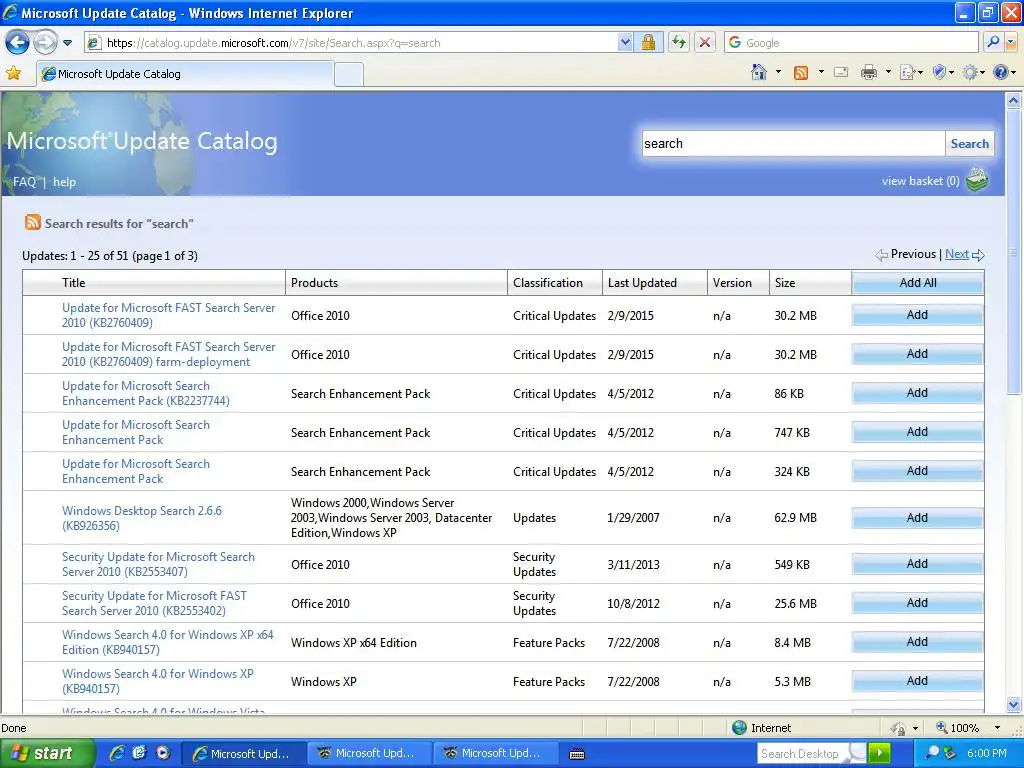Expand the Home button dropdown arrow
1024x768 pixels.
778,72
